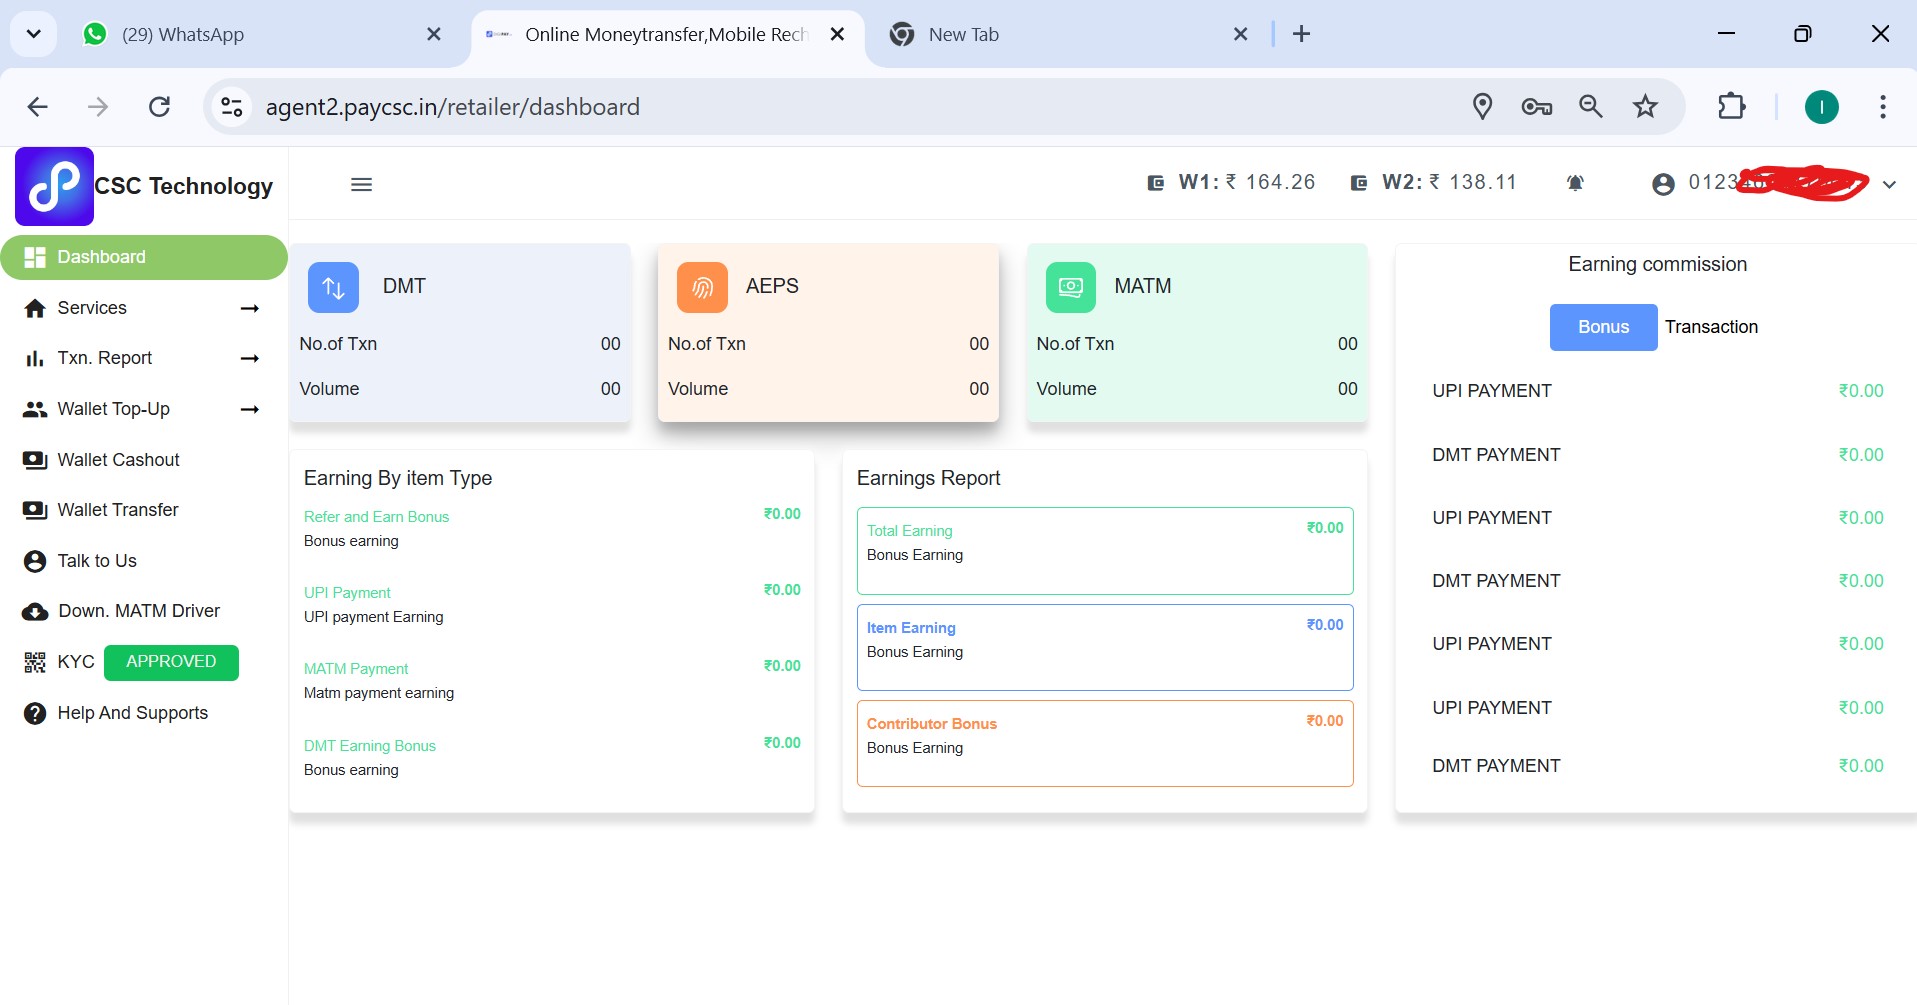Open the user account dropdown chevron
Viewport: 1917px width, 1005px height.
pos(1889,185)
